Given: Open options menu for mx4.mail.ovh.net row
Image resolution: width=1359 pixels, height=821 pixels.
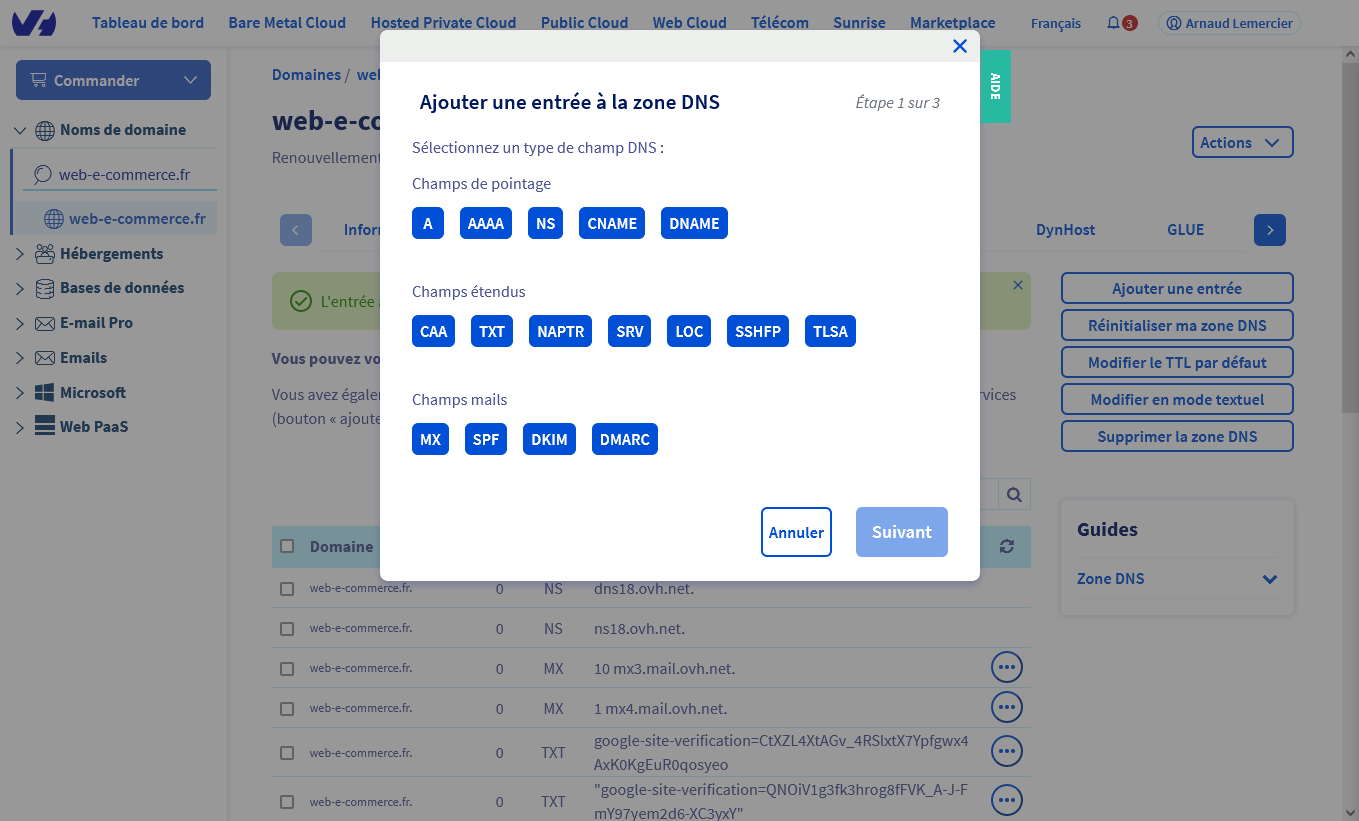Looking at the screenshot, I should (x=1006, y=708).
